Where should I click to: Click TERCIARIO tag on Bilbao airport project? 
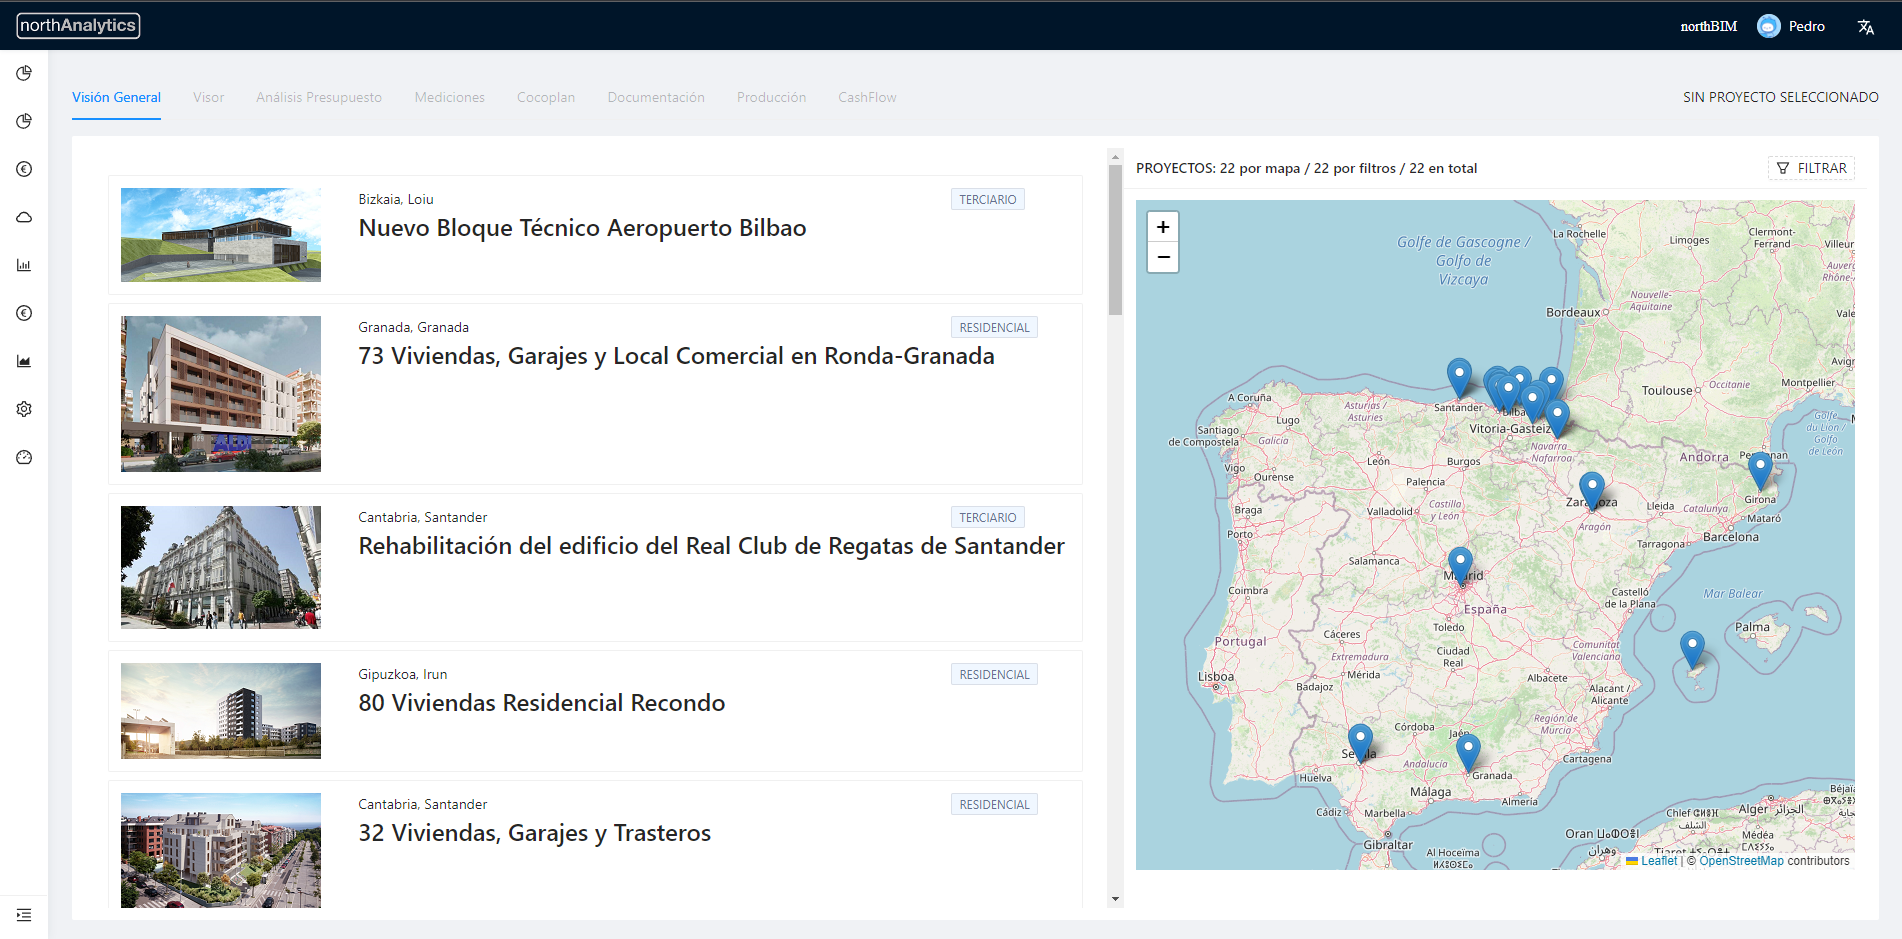coord(988,199)
